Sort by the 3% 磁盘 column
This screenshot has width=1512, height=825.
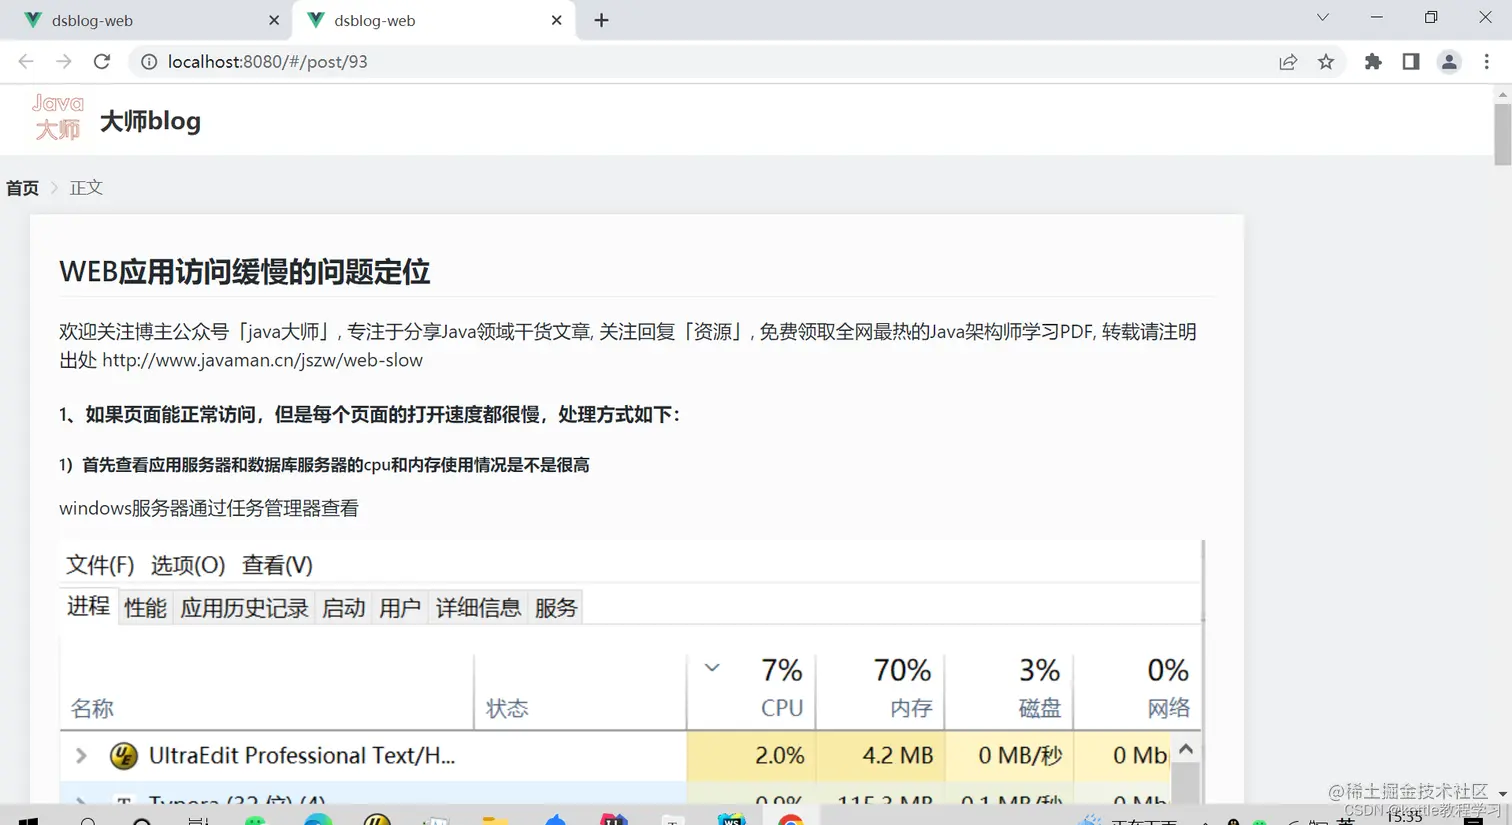click(1008, 690)
